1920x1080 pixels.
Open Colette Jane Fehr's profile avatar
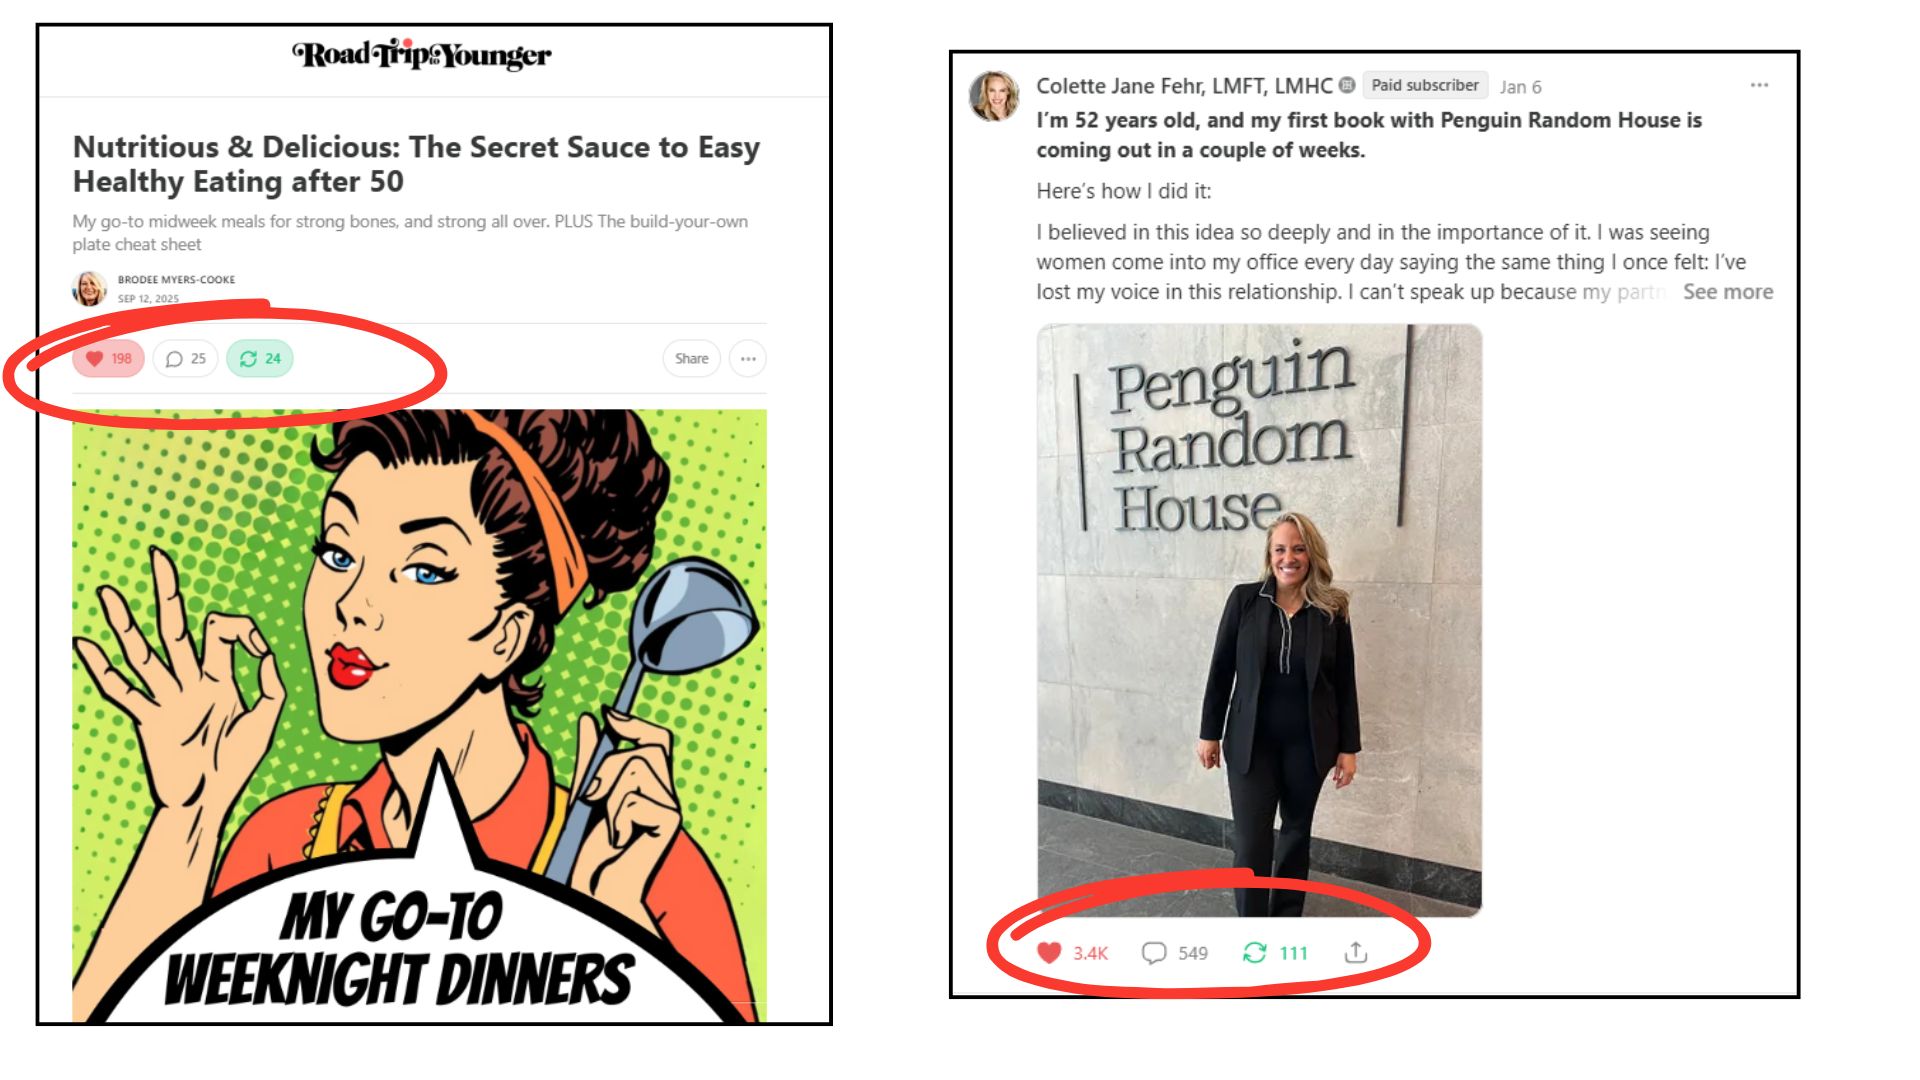point(994,96)
